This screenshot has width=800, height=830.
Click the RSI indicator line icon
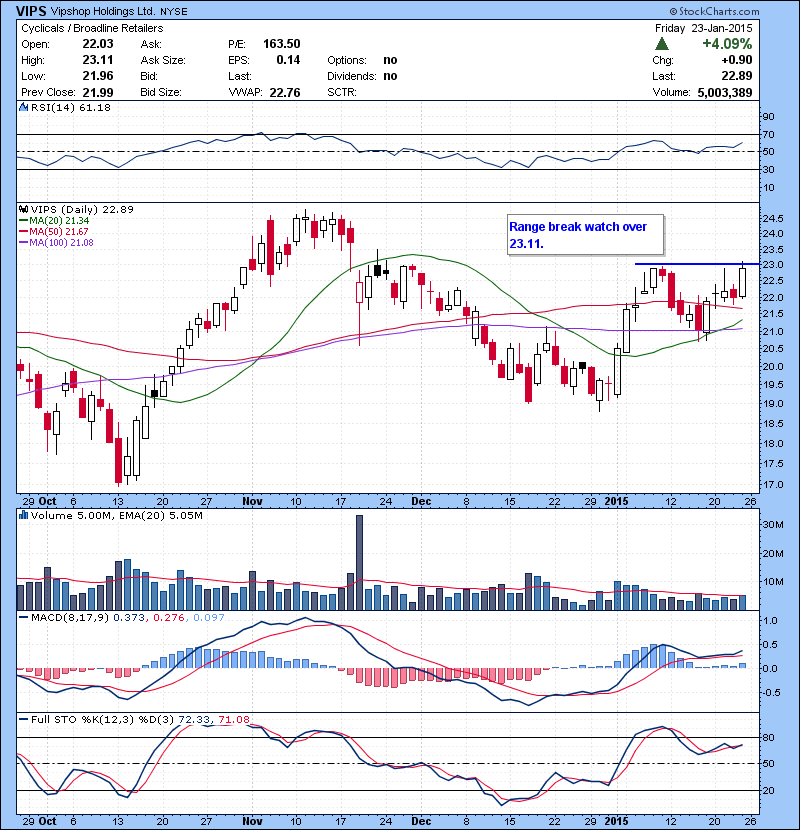(23, 107)
